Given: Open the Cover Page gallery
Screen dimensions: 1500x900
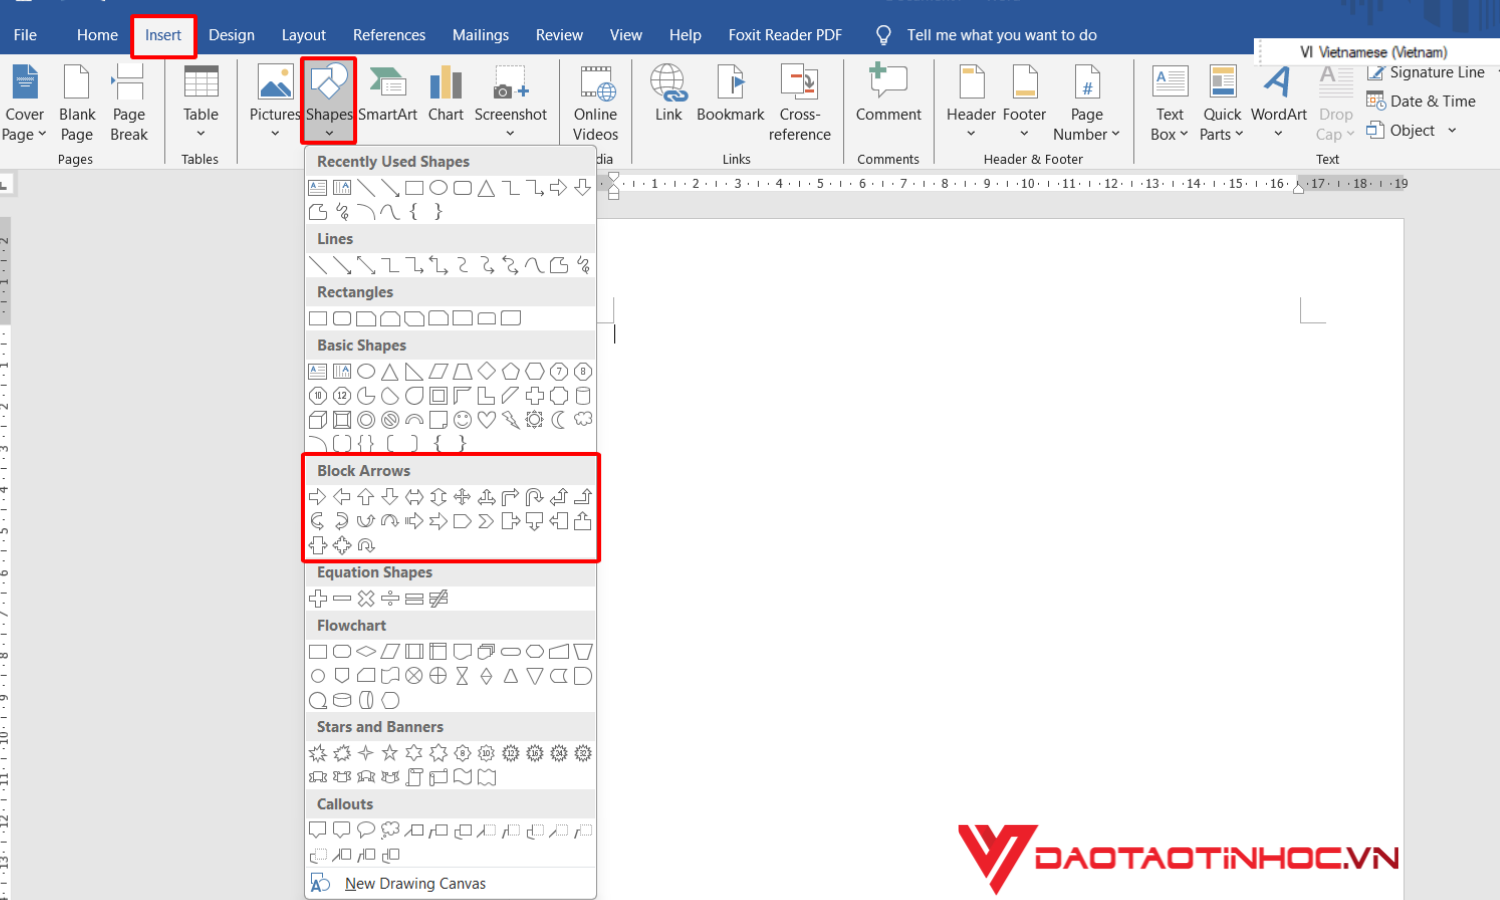Looking at the screenshot, I should pos(25,101).
